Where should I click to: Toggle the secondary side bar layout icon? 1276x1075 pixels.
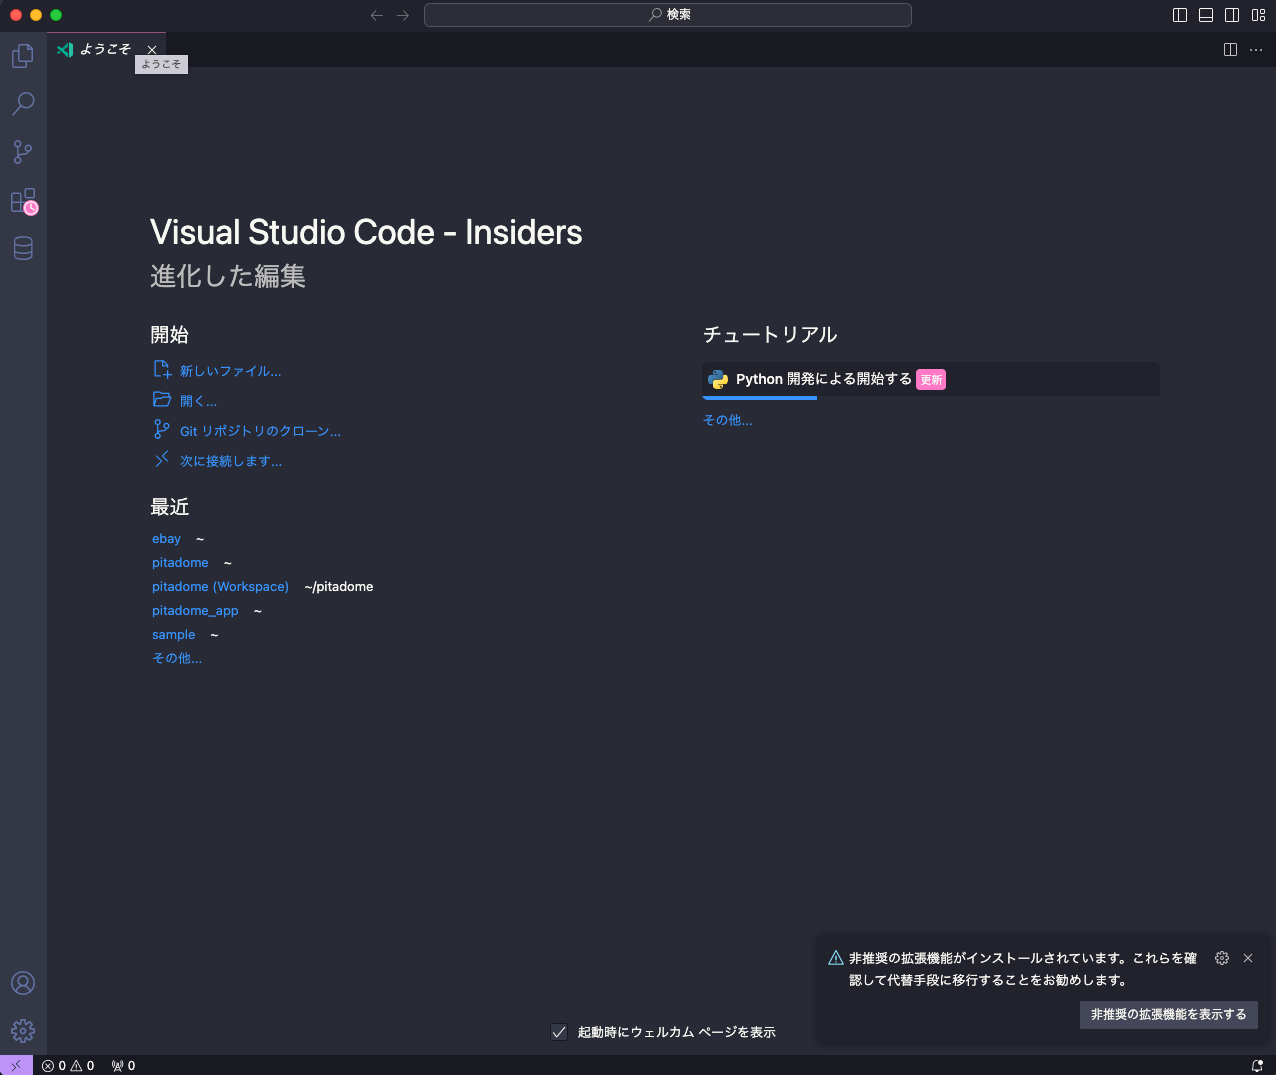(x=1232, y=15)
